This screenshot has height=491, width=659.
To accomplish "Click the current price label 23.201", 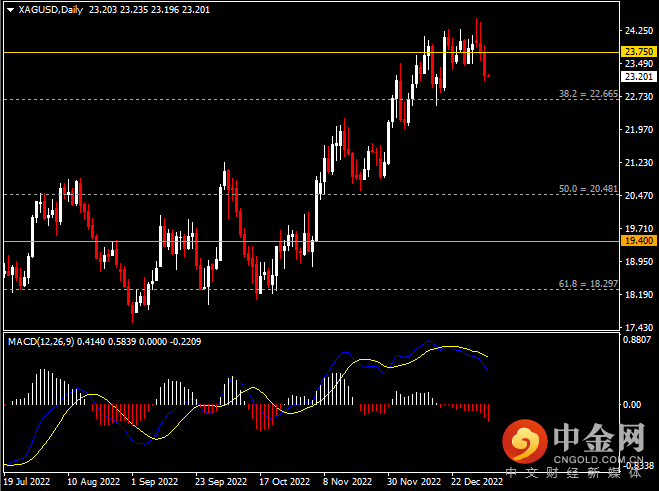I will [636, 76].
